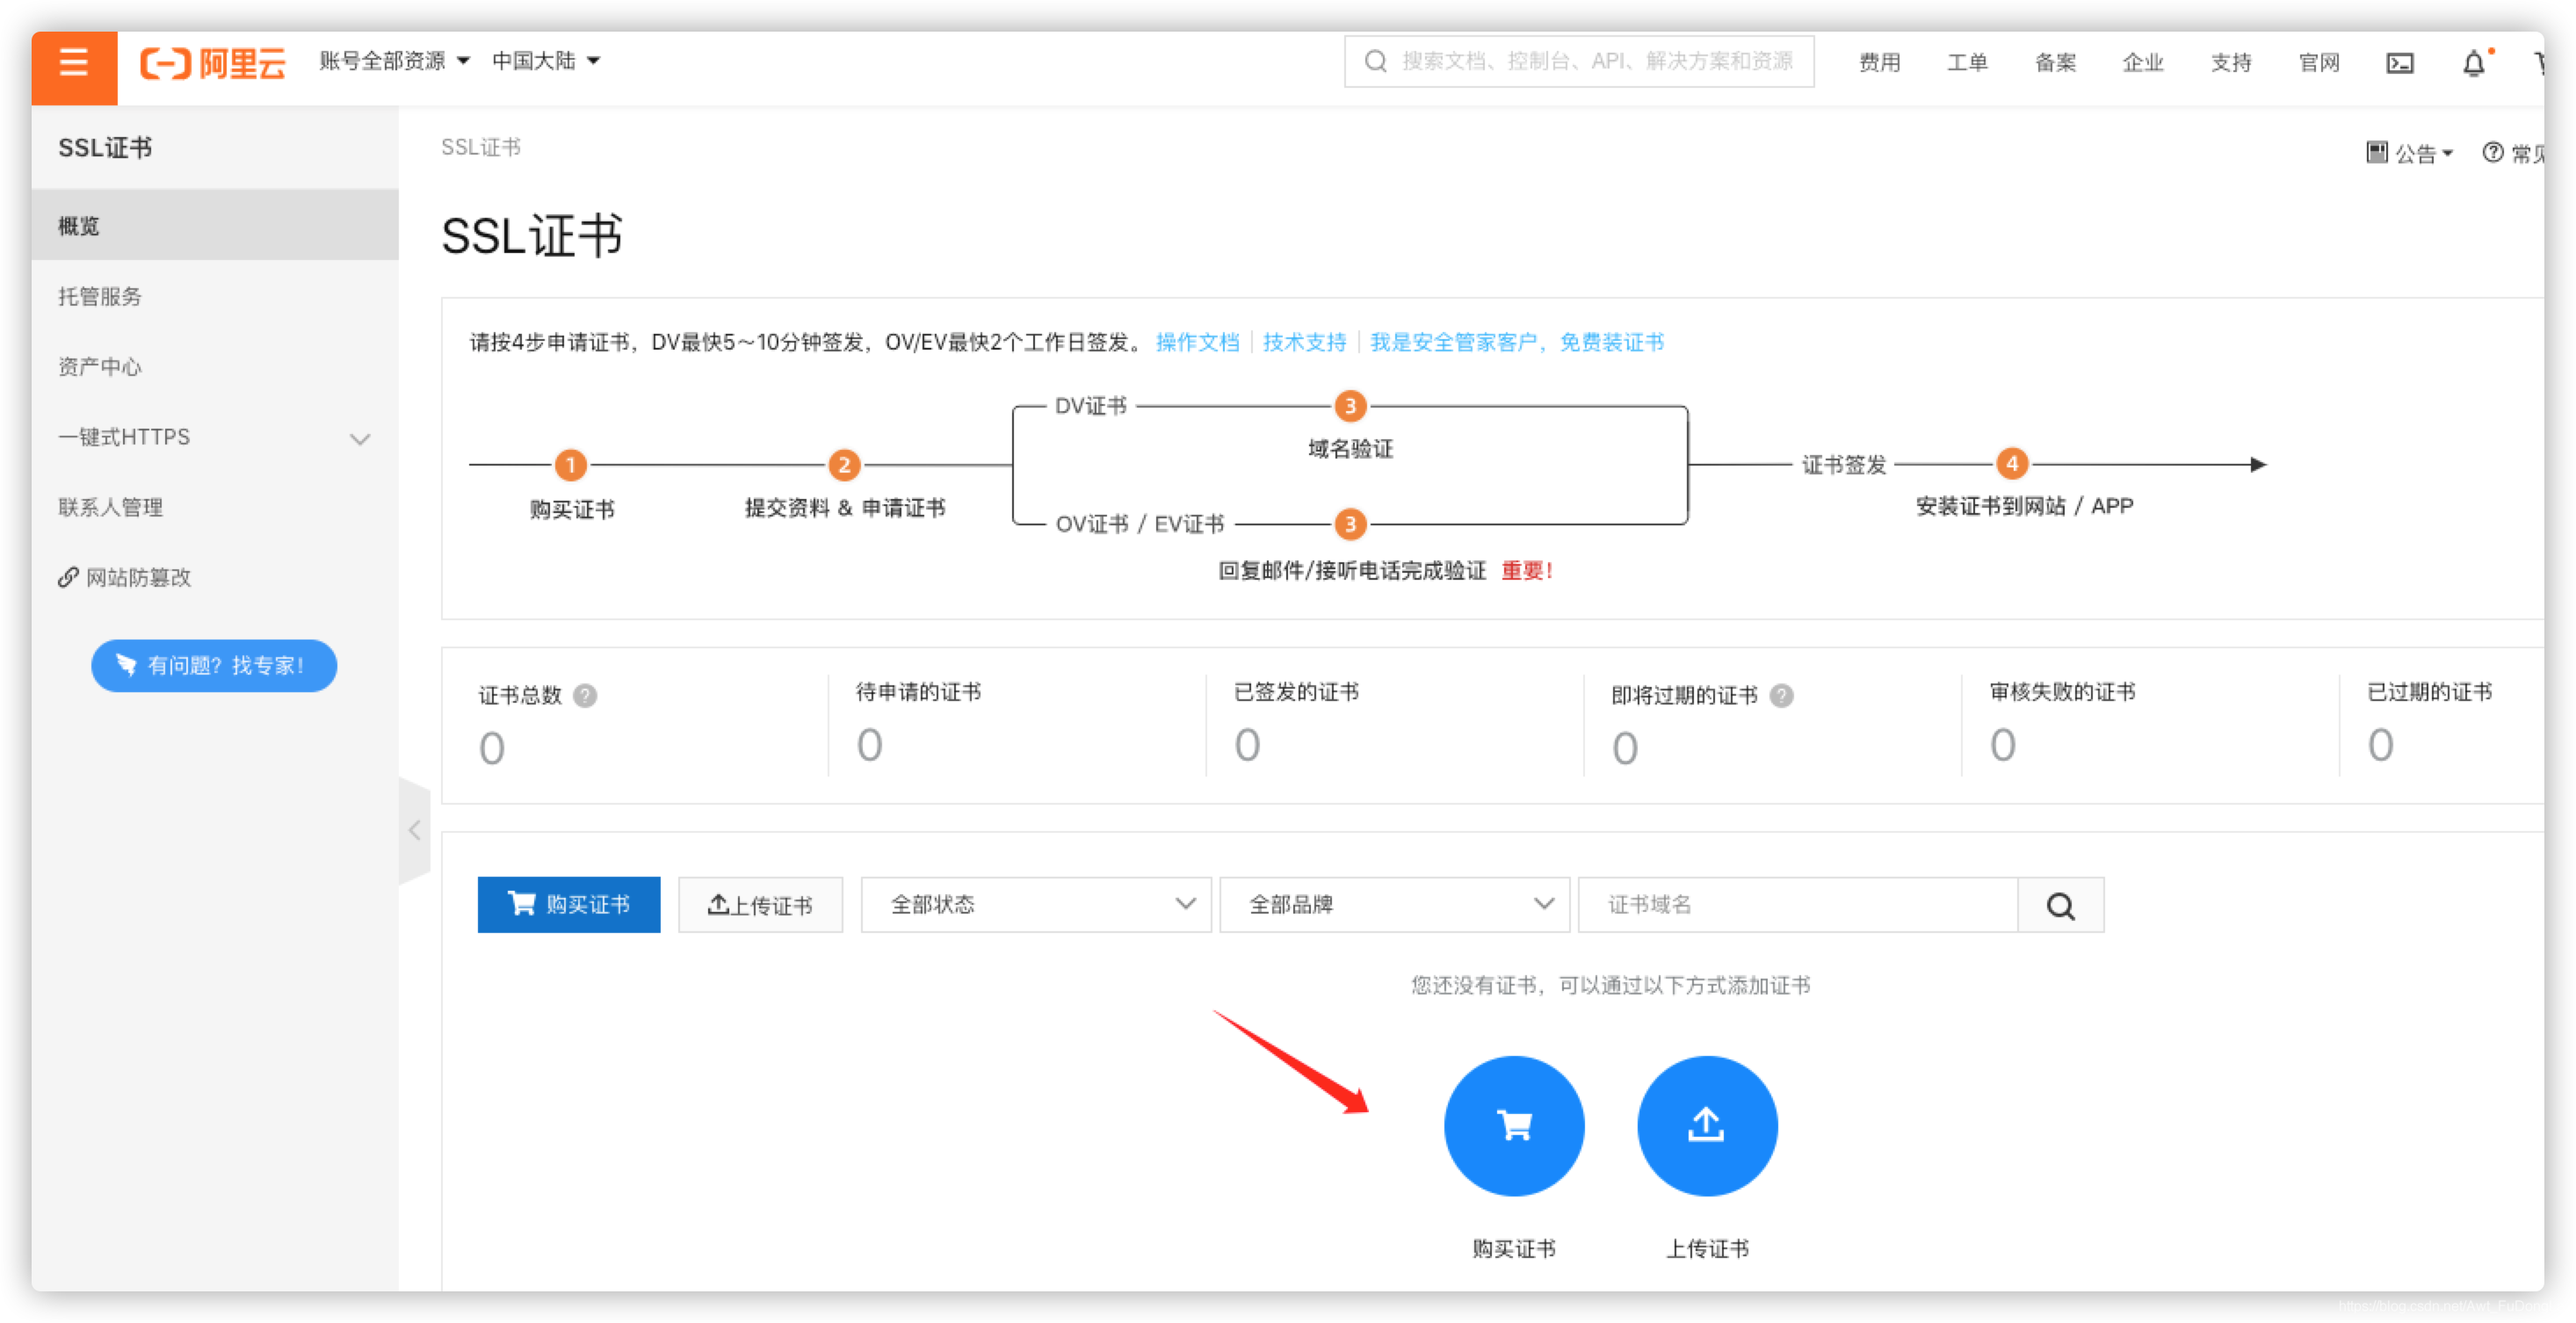Image resolution: width=2576 pixels, height=1323 pixels.
Task: Expand the 全部品牌 brand filter
Action: tap(1394, 904)
